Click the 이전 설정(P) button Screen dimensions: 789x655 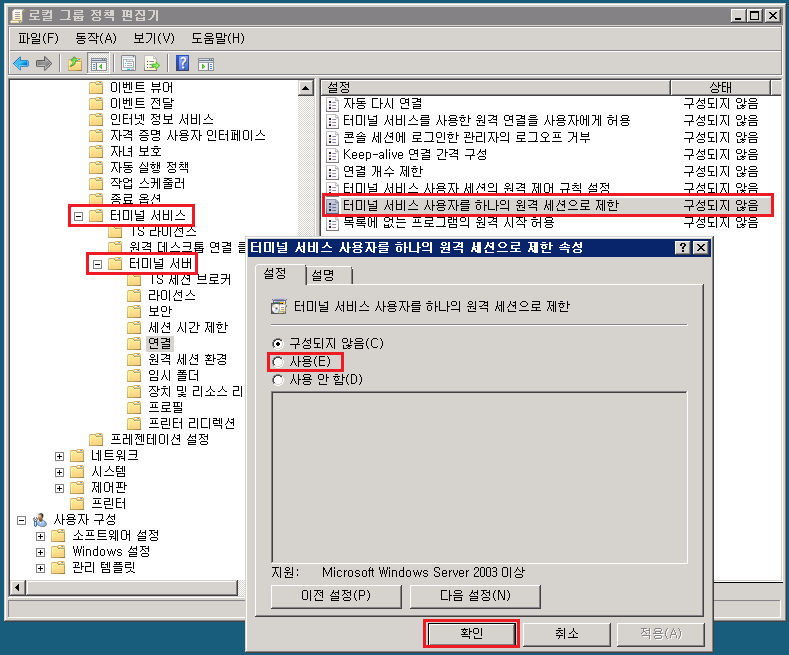coord(336,596)
